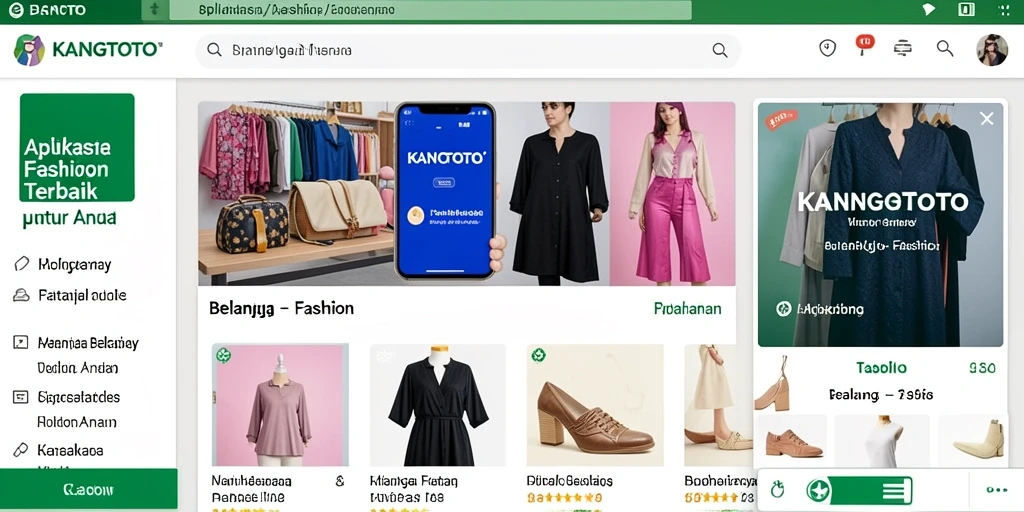The width and height of the screenshot is (1024, 512).
Task: Click the RoldonAnam sidebar text
Action: [76, 422]
